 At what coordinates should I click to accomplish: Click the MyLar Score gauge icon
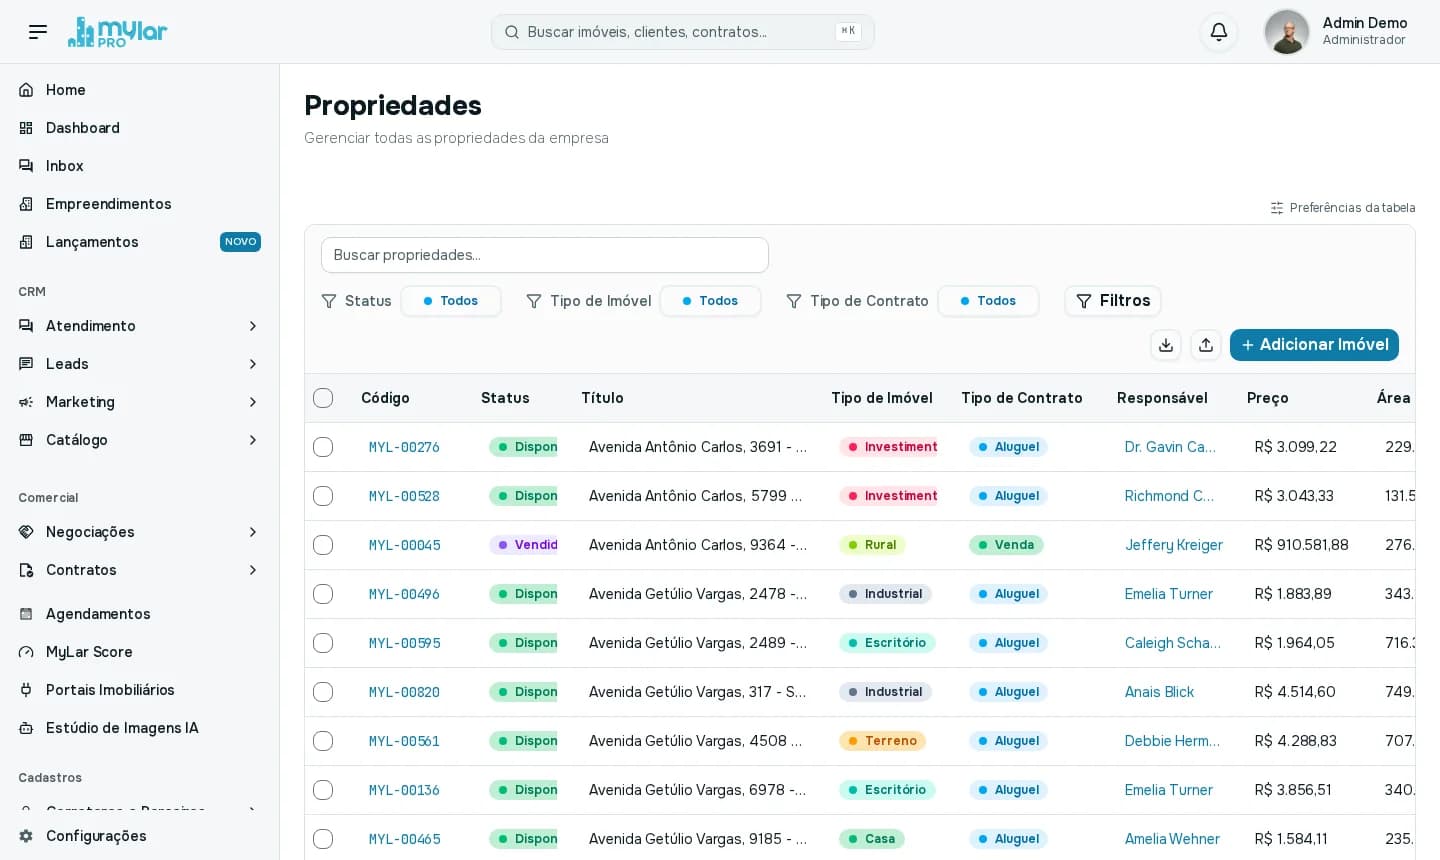26,652
